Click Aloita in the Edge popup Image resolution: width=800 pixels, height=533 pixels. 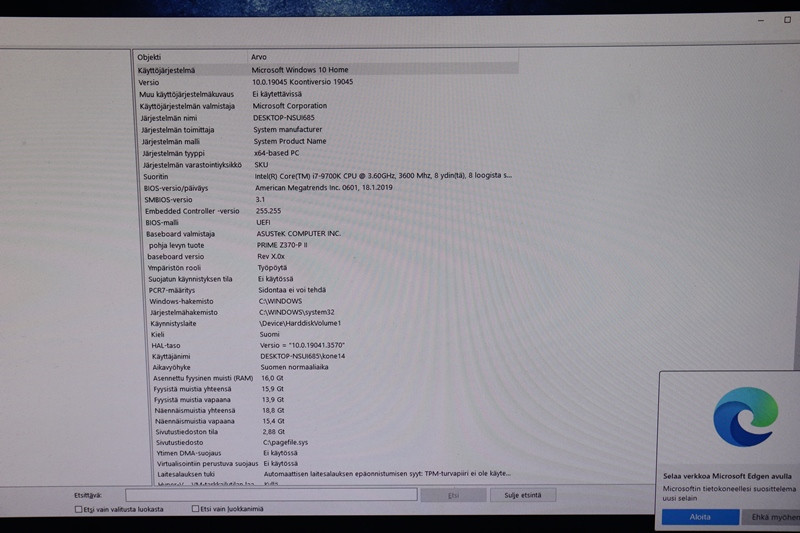coord(700,517)
